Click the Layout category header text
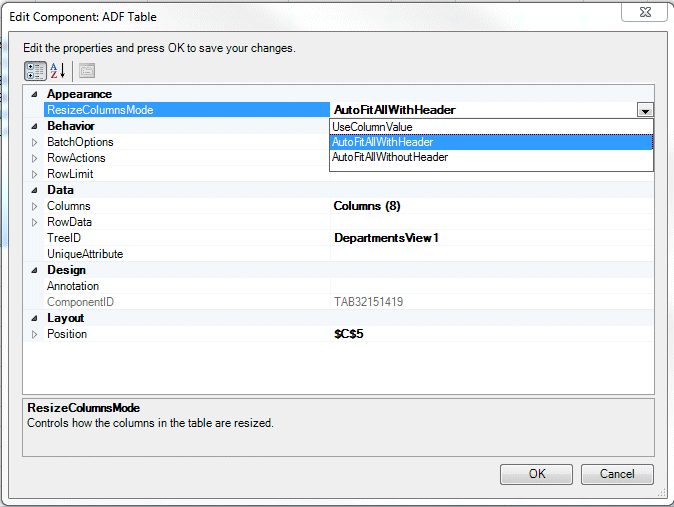 click(65, 318)
